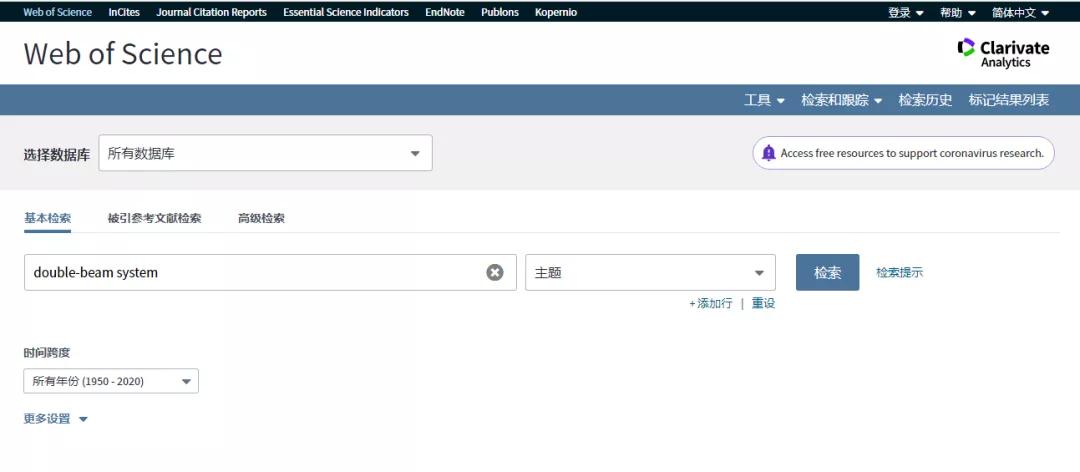The width and height of the screenshot is (1080, 472).
Task: Click the purple bell notification icon
Action: pos(769,153)
